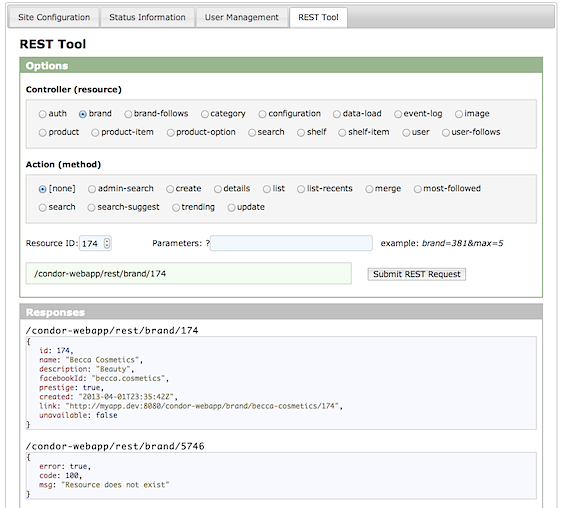Select the search action method radio
This screenshot has width=563, height=508.
click(42, 208)
